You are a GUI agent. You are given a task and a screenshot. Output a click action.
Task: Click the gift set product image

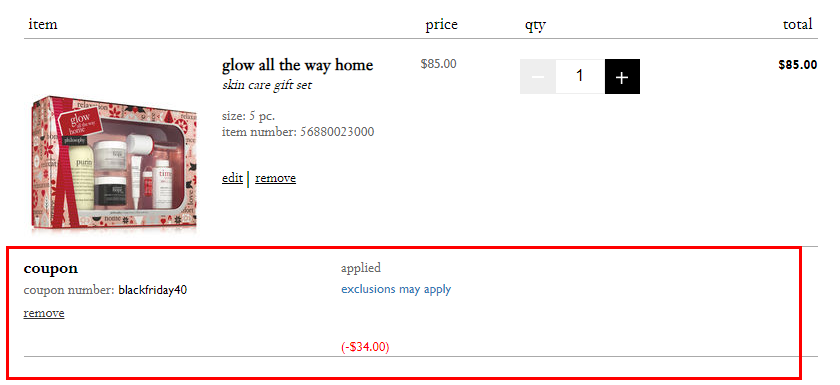point(114,164)
